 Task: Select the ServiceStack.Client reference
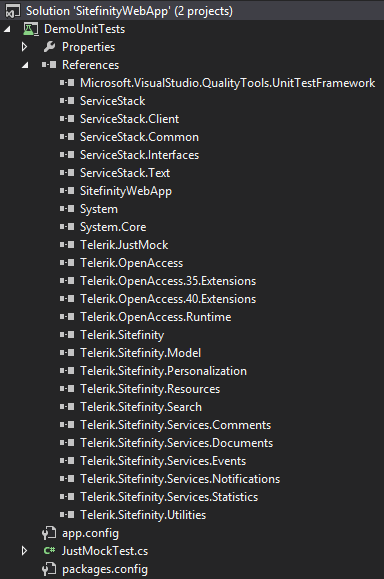tap(130, 119)
